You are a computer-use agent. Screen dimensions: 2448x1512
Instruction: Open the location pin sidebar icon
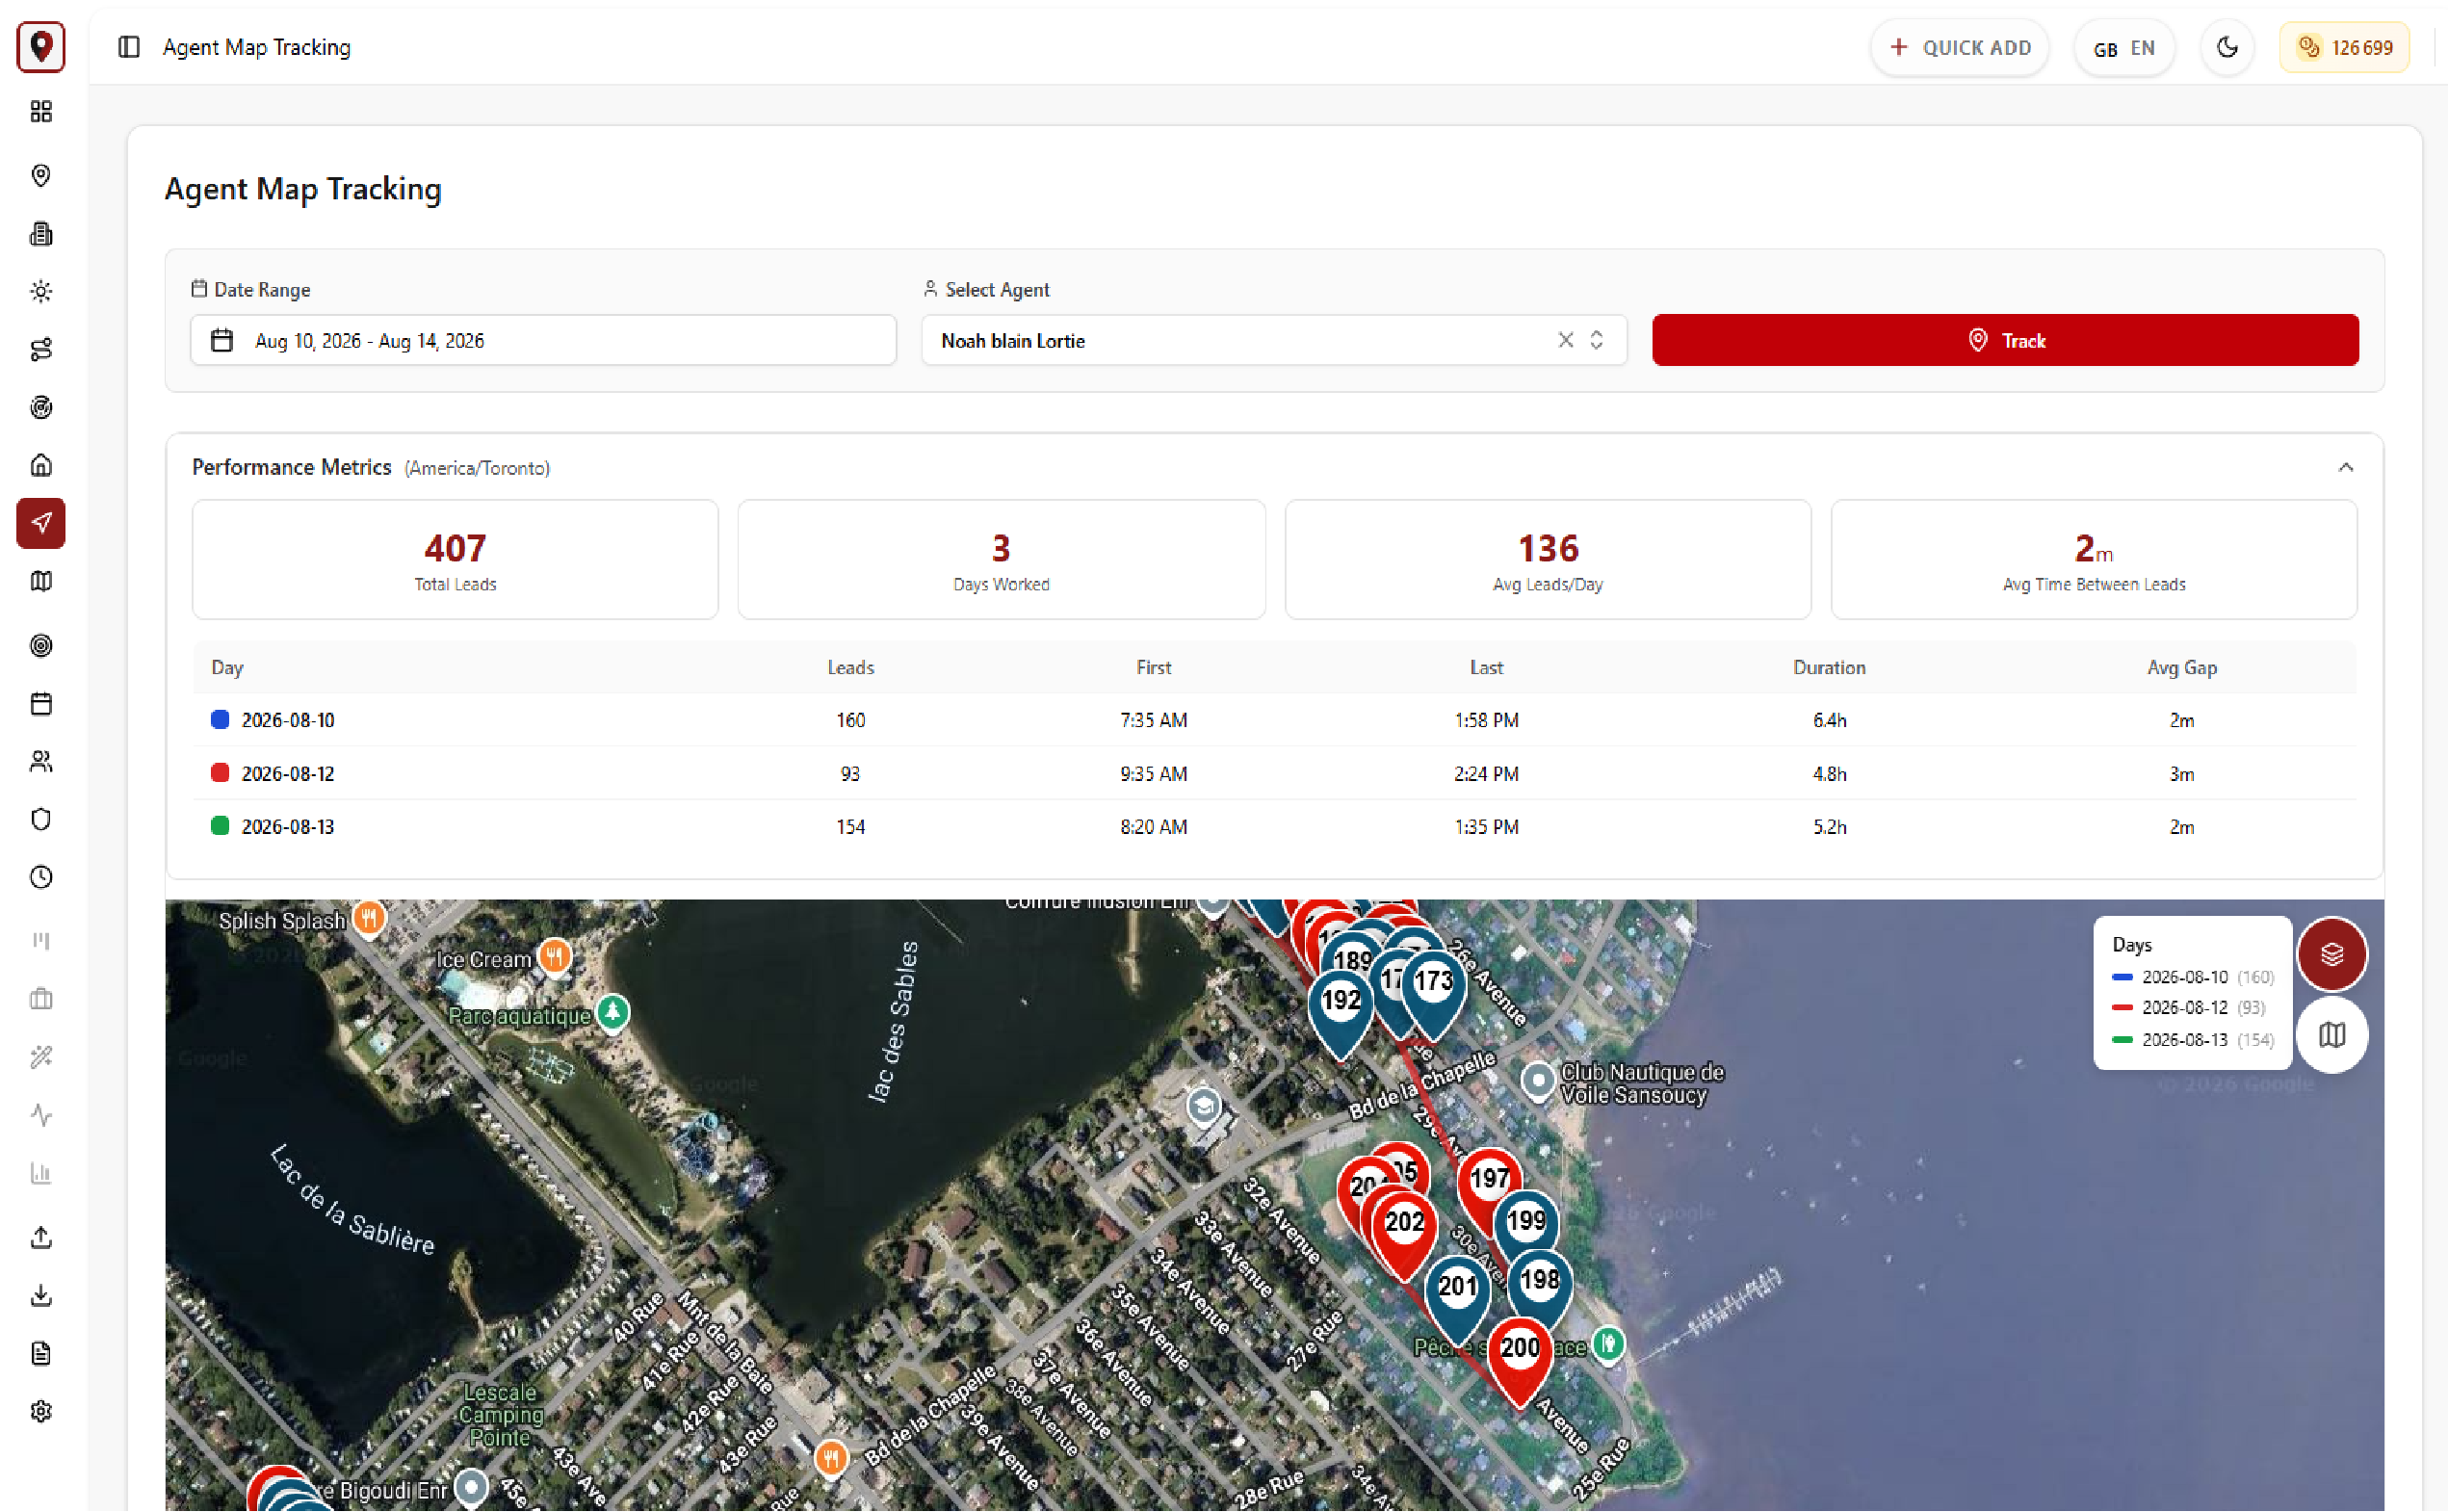(x=41, y=175)
